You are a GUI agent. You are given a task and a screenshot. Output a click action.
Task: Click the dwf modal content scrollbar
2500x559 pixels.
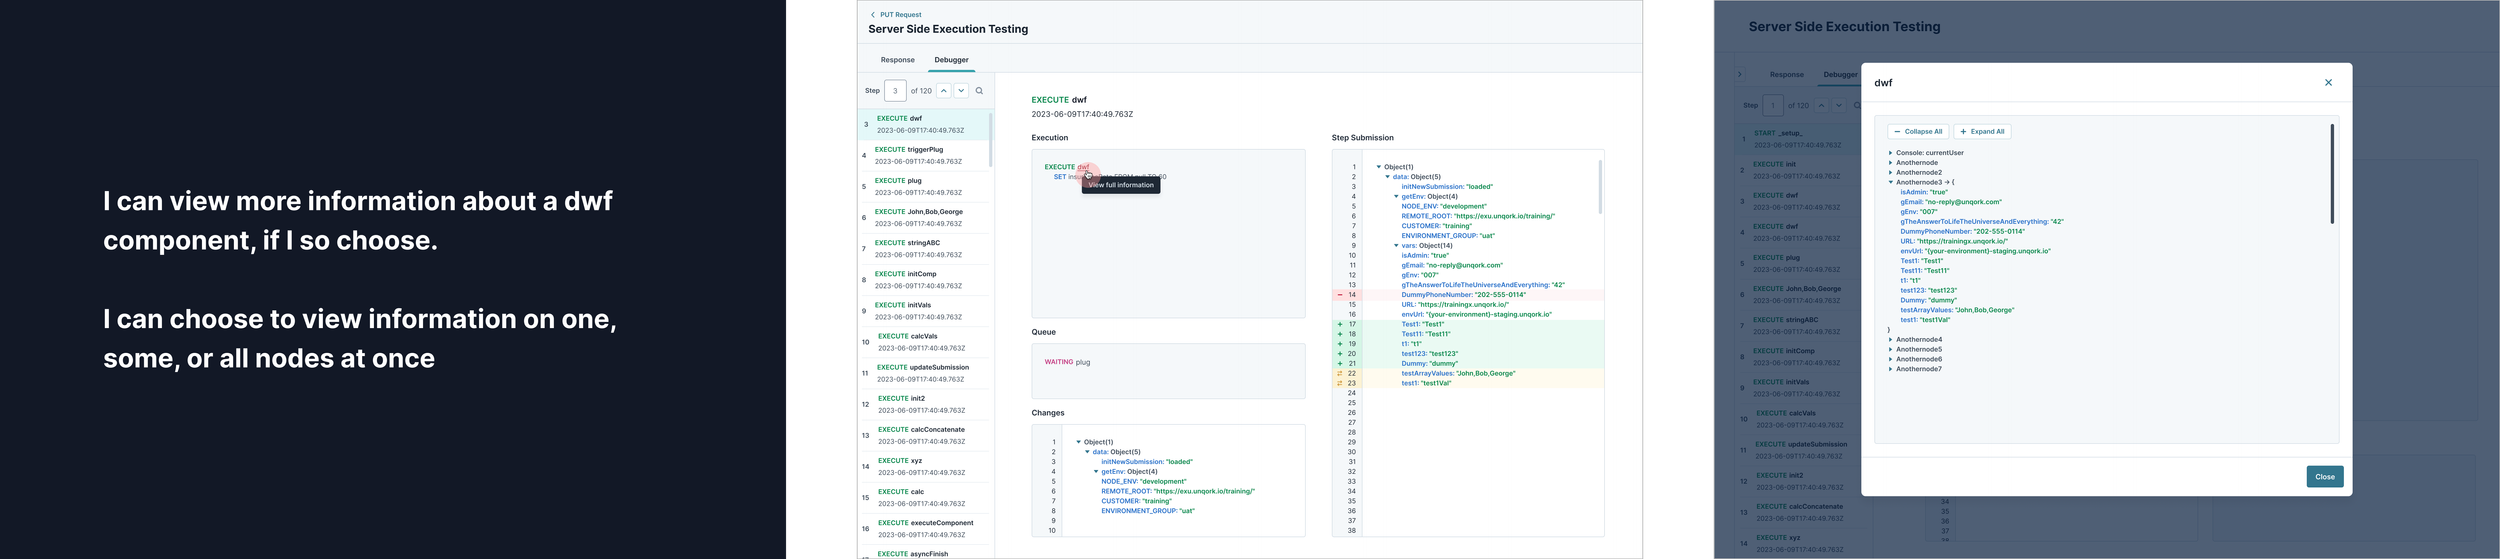[x=2332, y=174]
